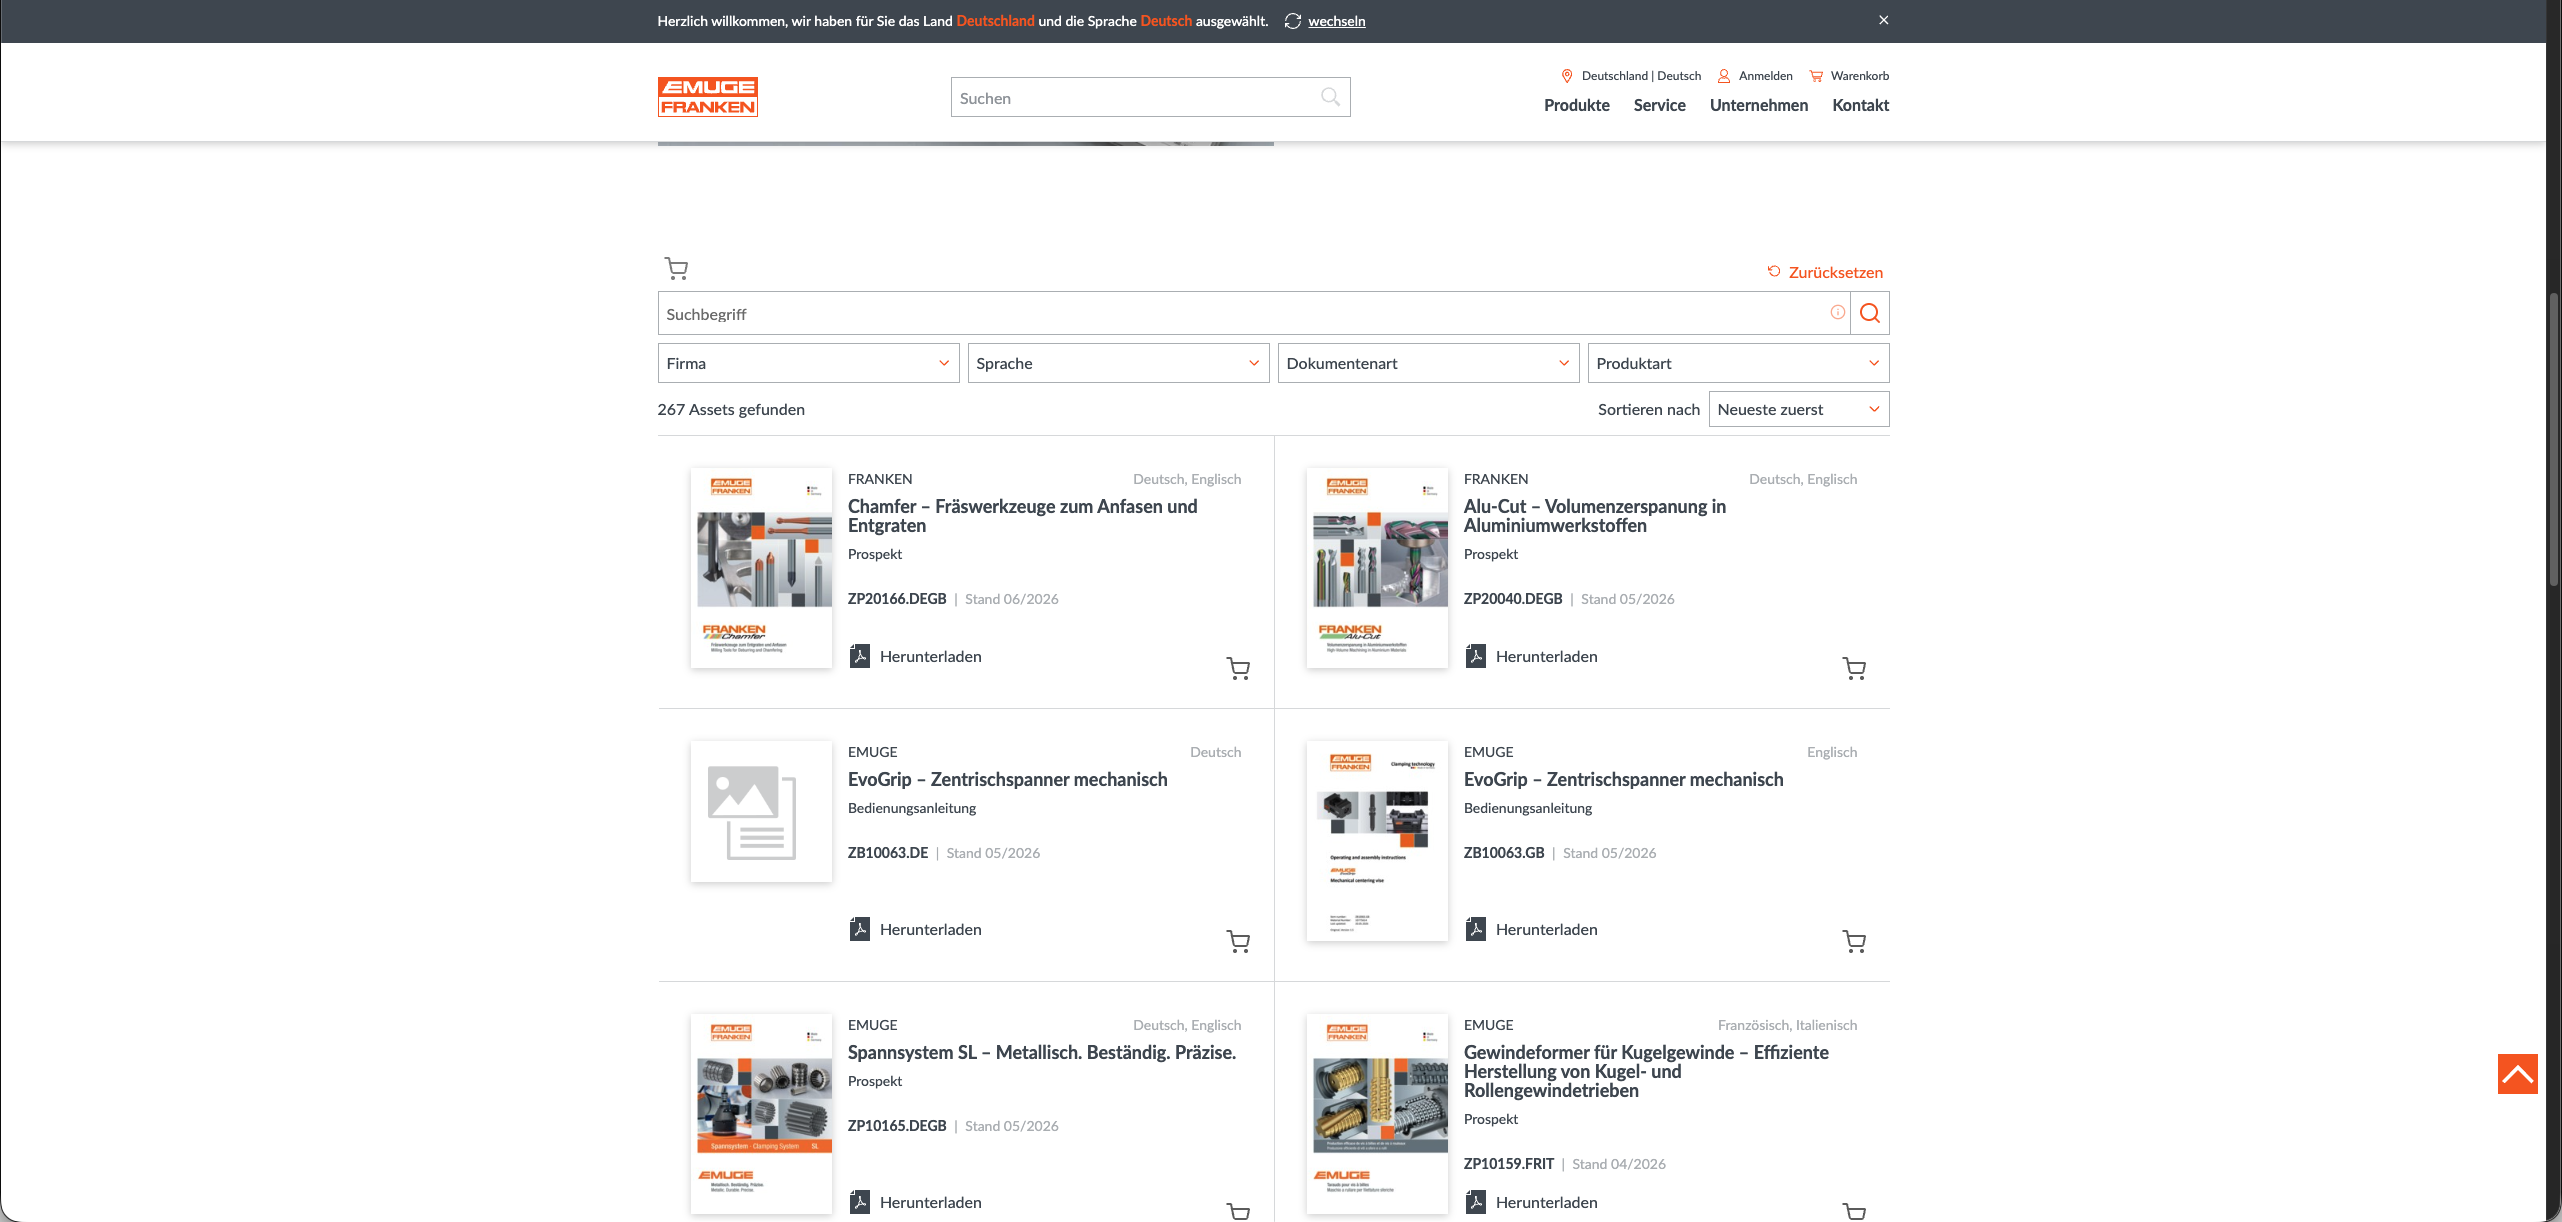Click the Warenkorb text link
The image size is (2562, 1222).
pyautogui.click(x=1860, y=76)
